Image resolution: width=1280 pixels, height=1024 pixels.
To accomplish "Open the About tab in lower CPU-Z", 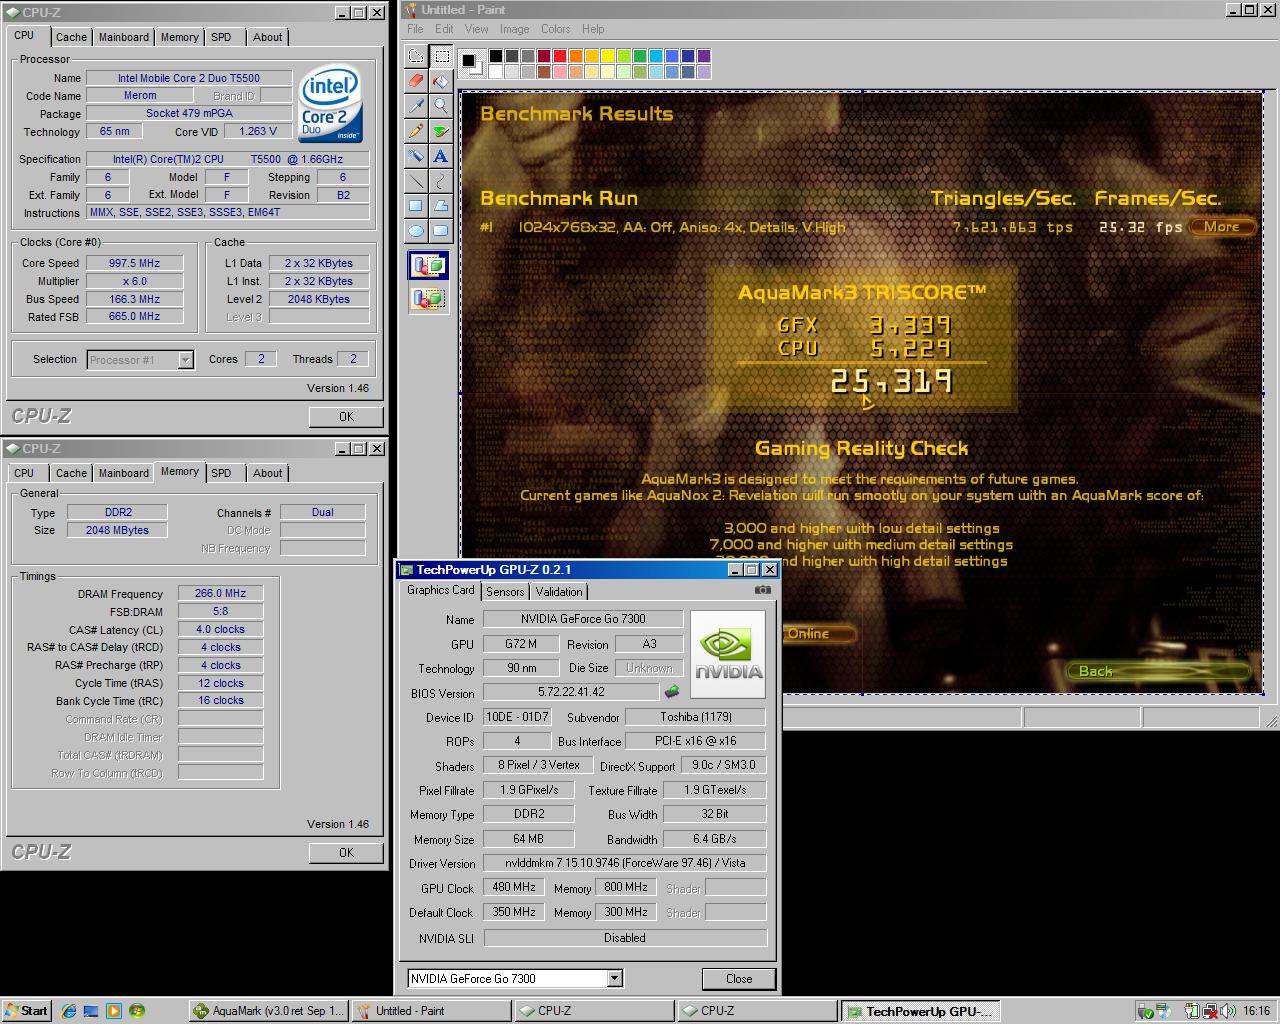I will point(267,473).
